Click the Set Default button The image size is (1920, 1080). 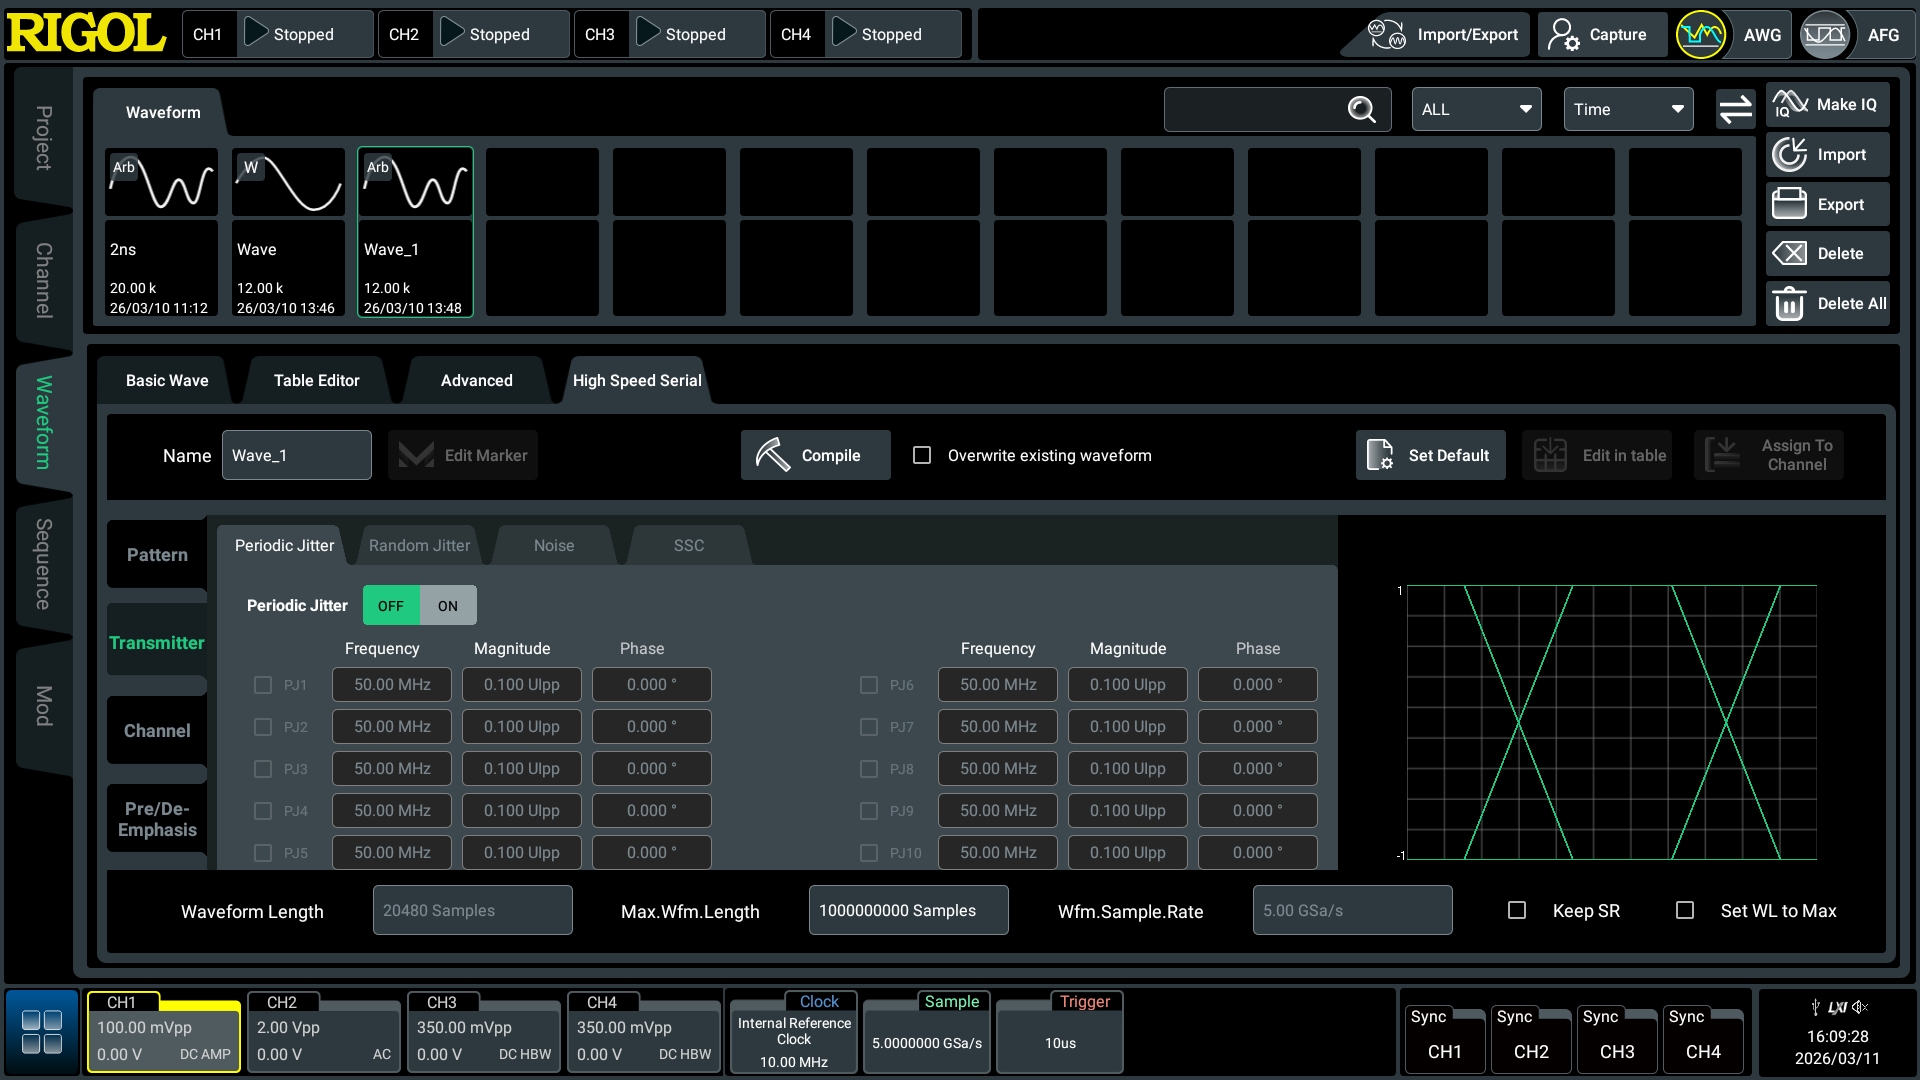[x=1430, y=456]
